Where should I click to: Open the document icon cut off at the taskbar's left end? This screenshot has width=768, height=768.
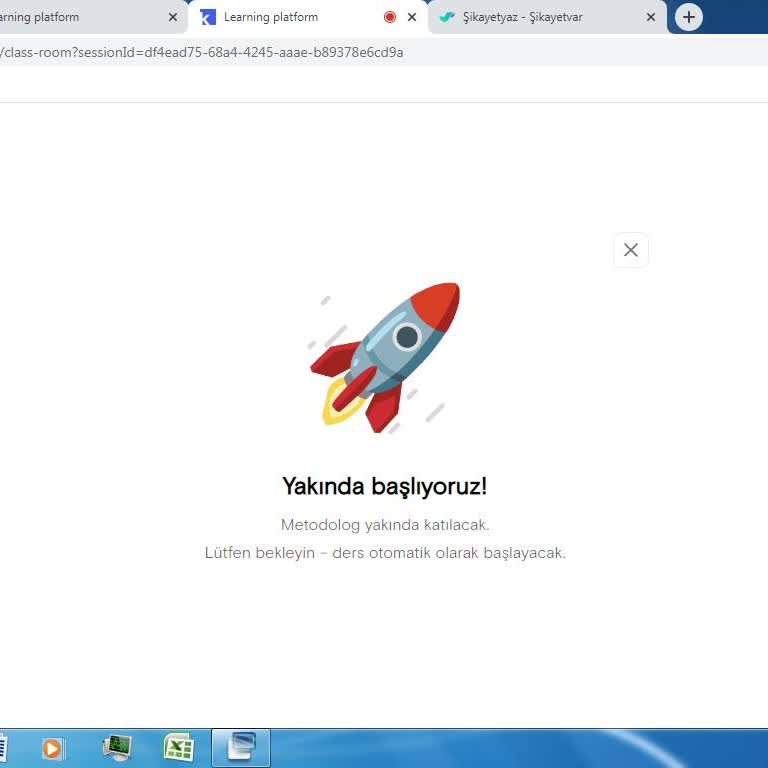click(3, 748)
